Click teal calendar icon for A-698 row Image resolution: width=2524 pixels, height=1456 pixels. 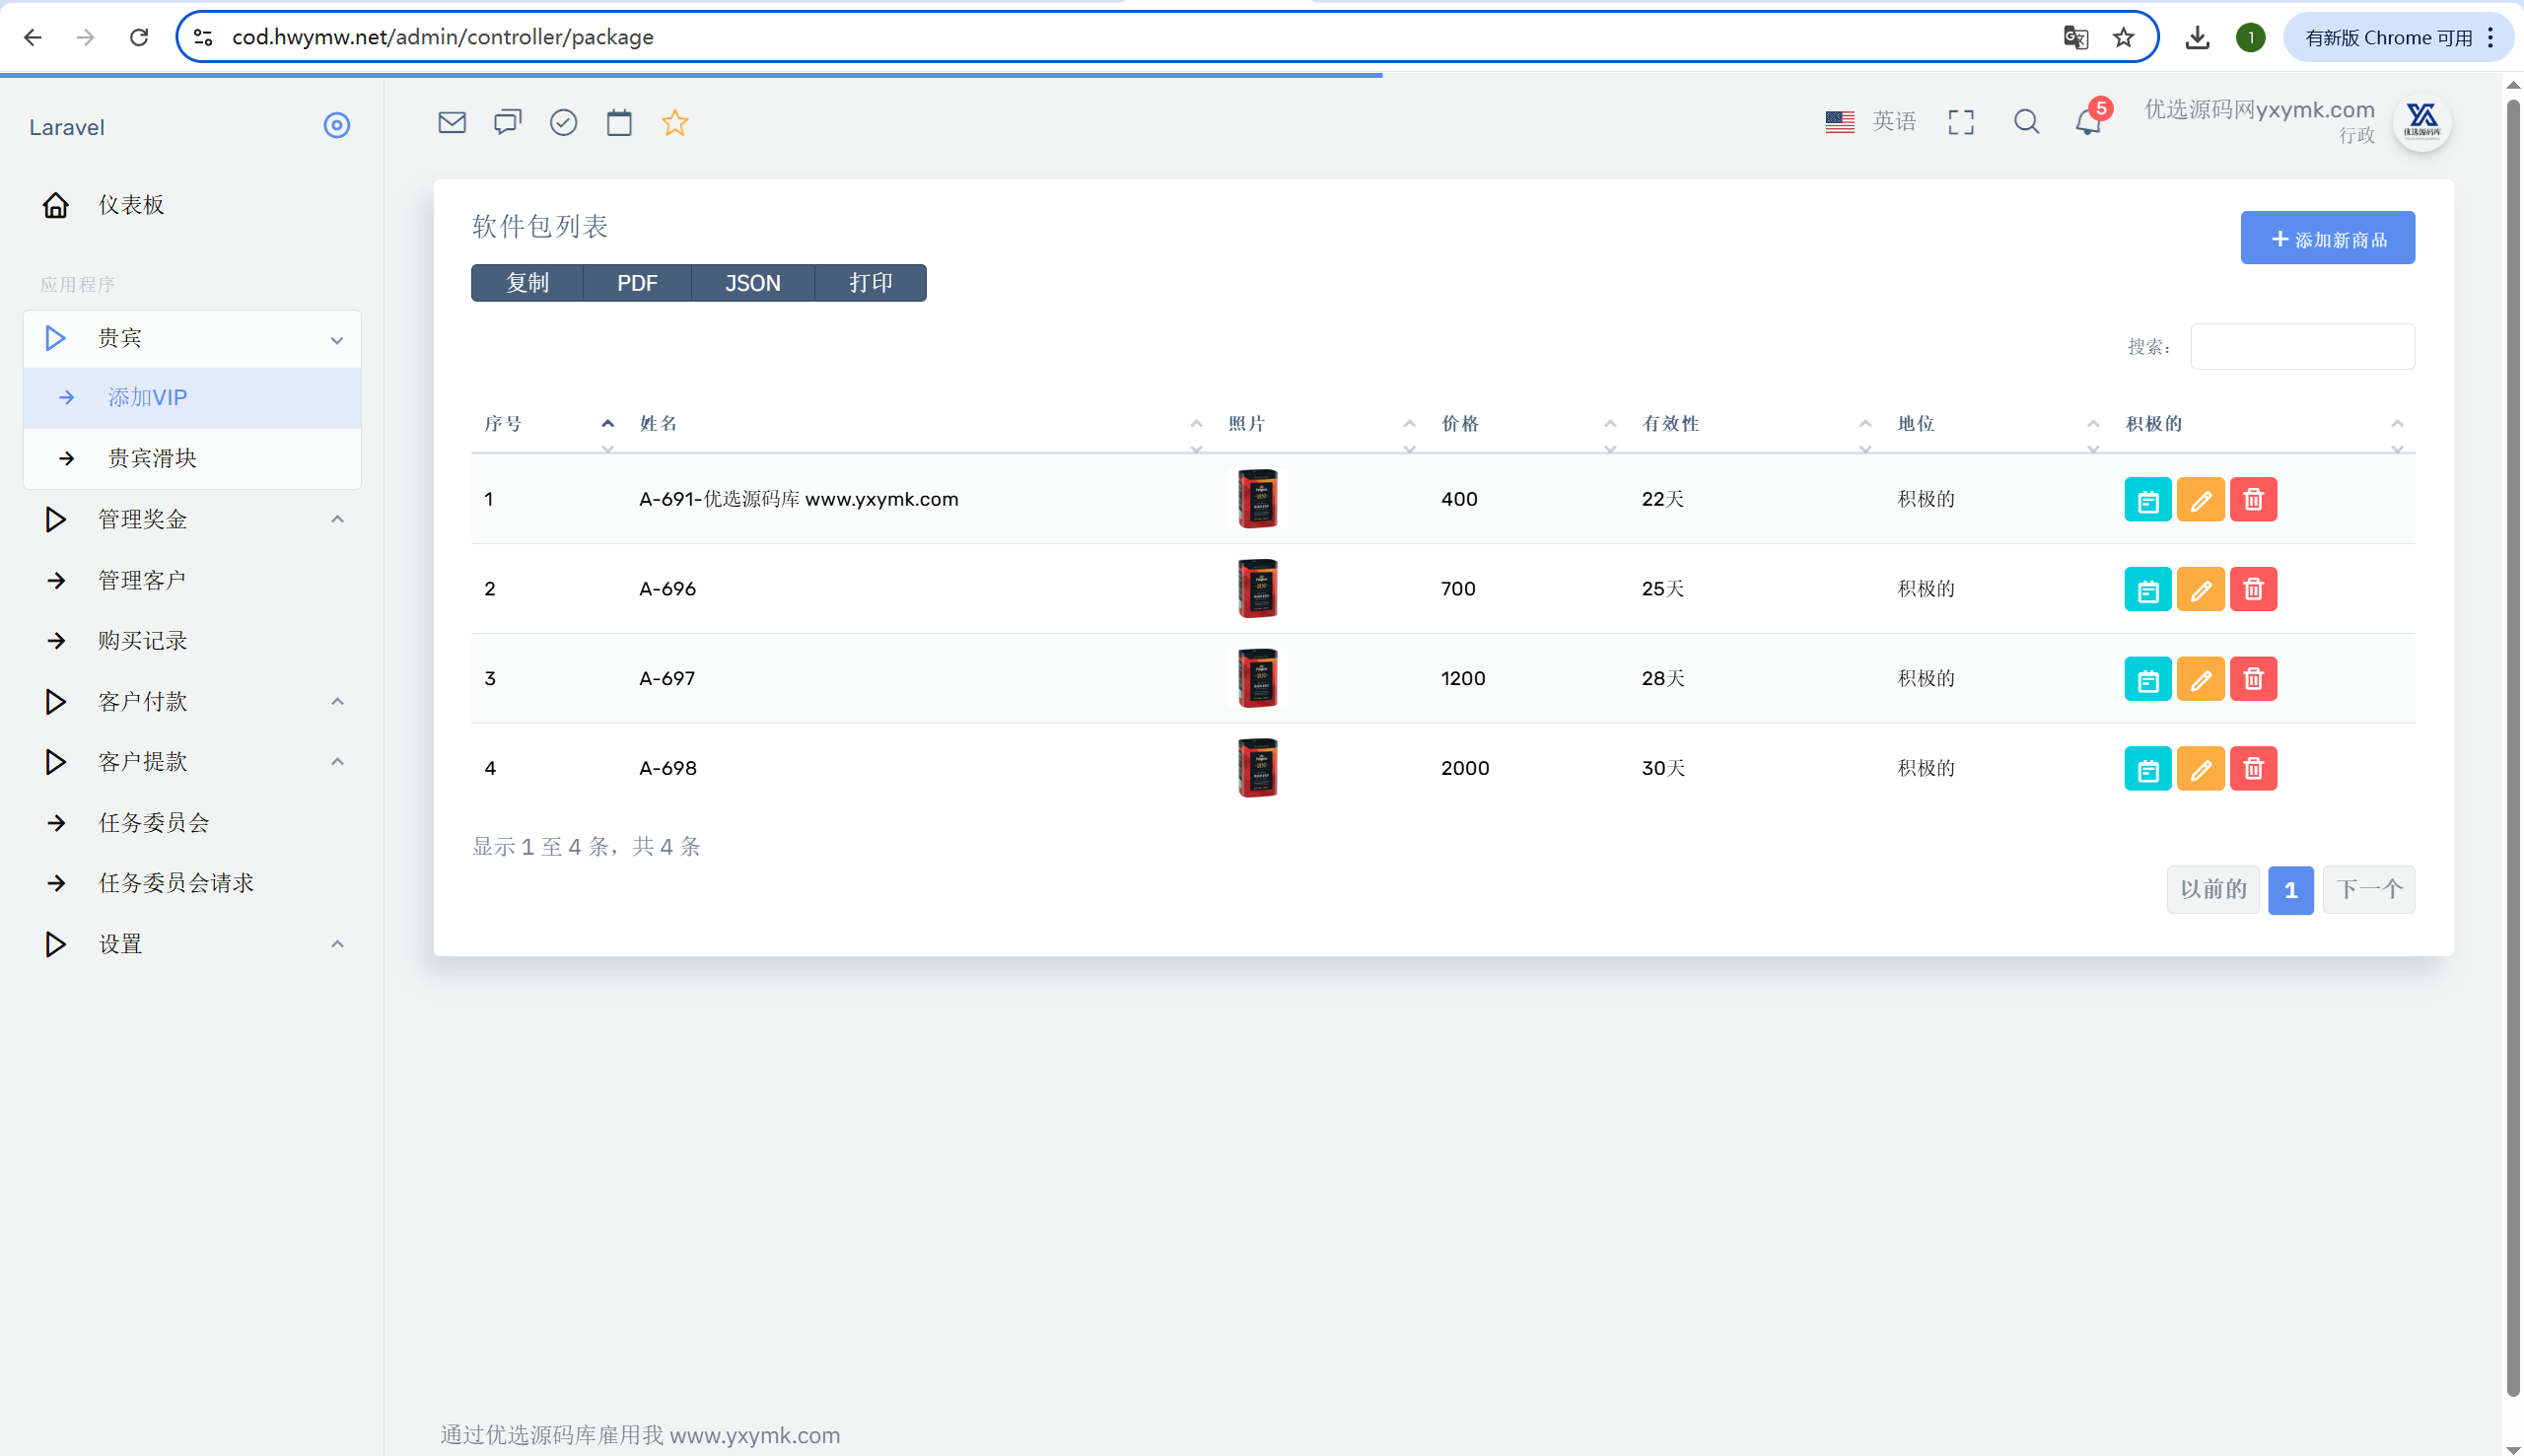tap(2147, 769)
